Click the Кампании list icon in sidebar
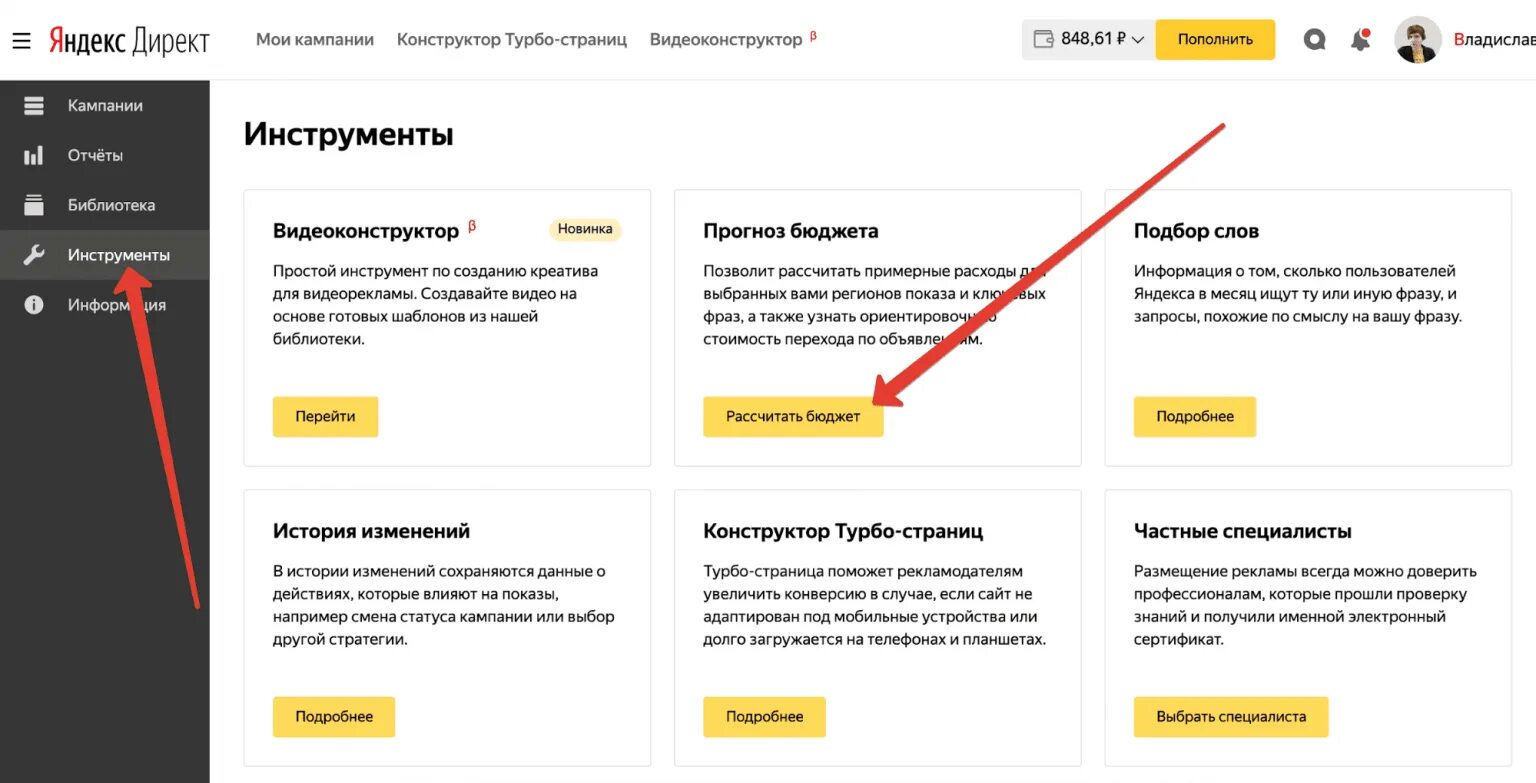This screenshot has height=783, width=1536. pyautogui.click(x=34, y=105)
